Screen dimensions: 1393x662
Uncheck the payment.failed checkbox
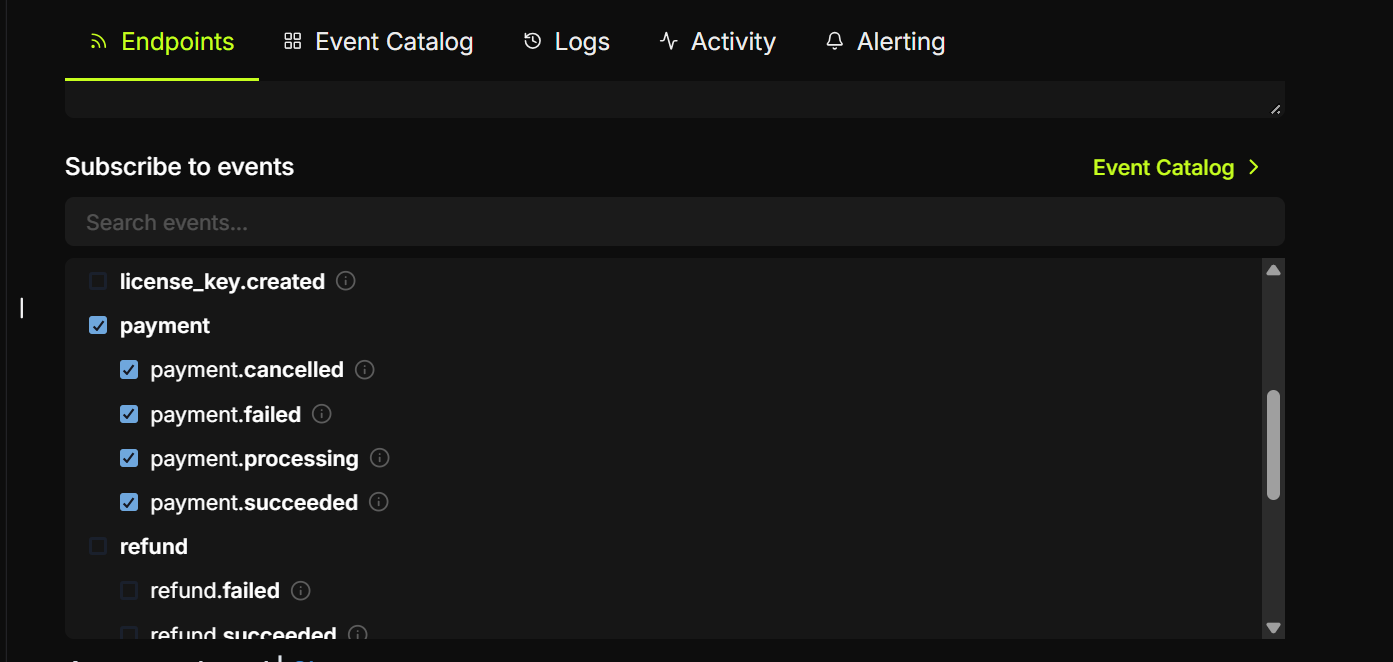[x=129, y=414]
